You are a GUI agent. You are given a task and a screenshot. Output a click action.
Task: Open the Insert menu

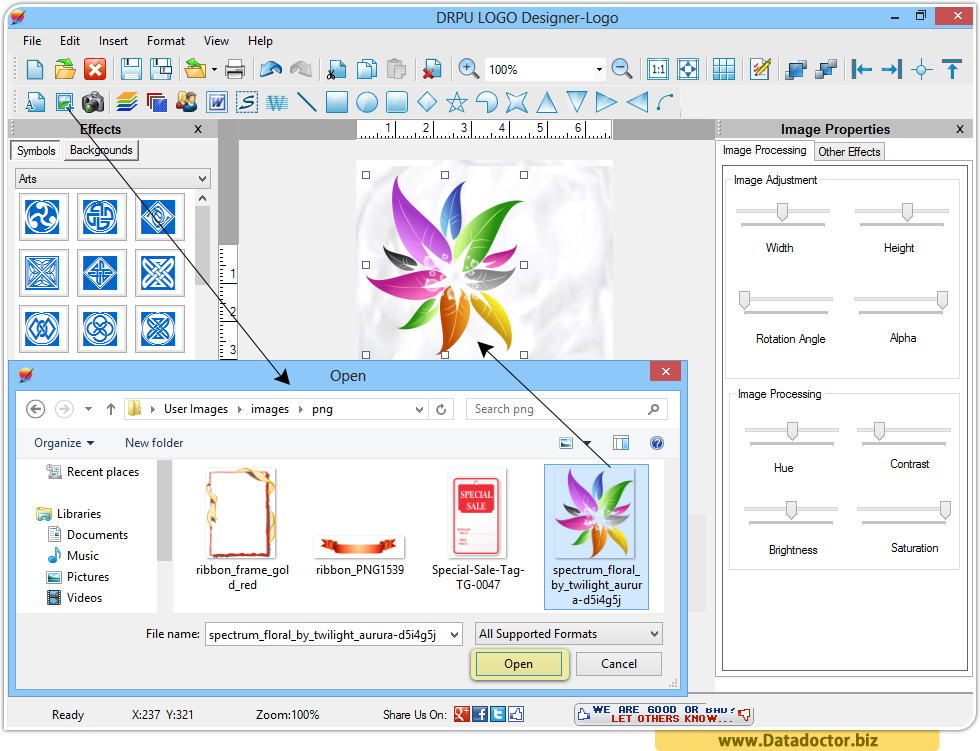113,41
